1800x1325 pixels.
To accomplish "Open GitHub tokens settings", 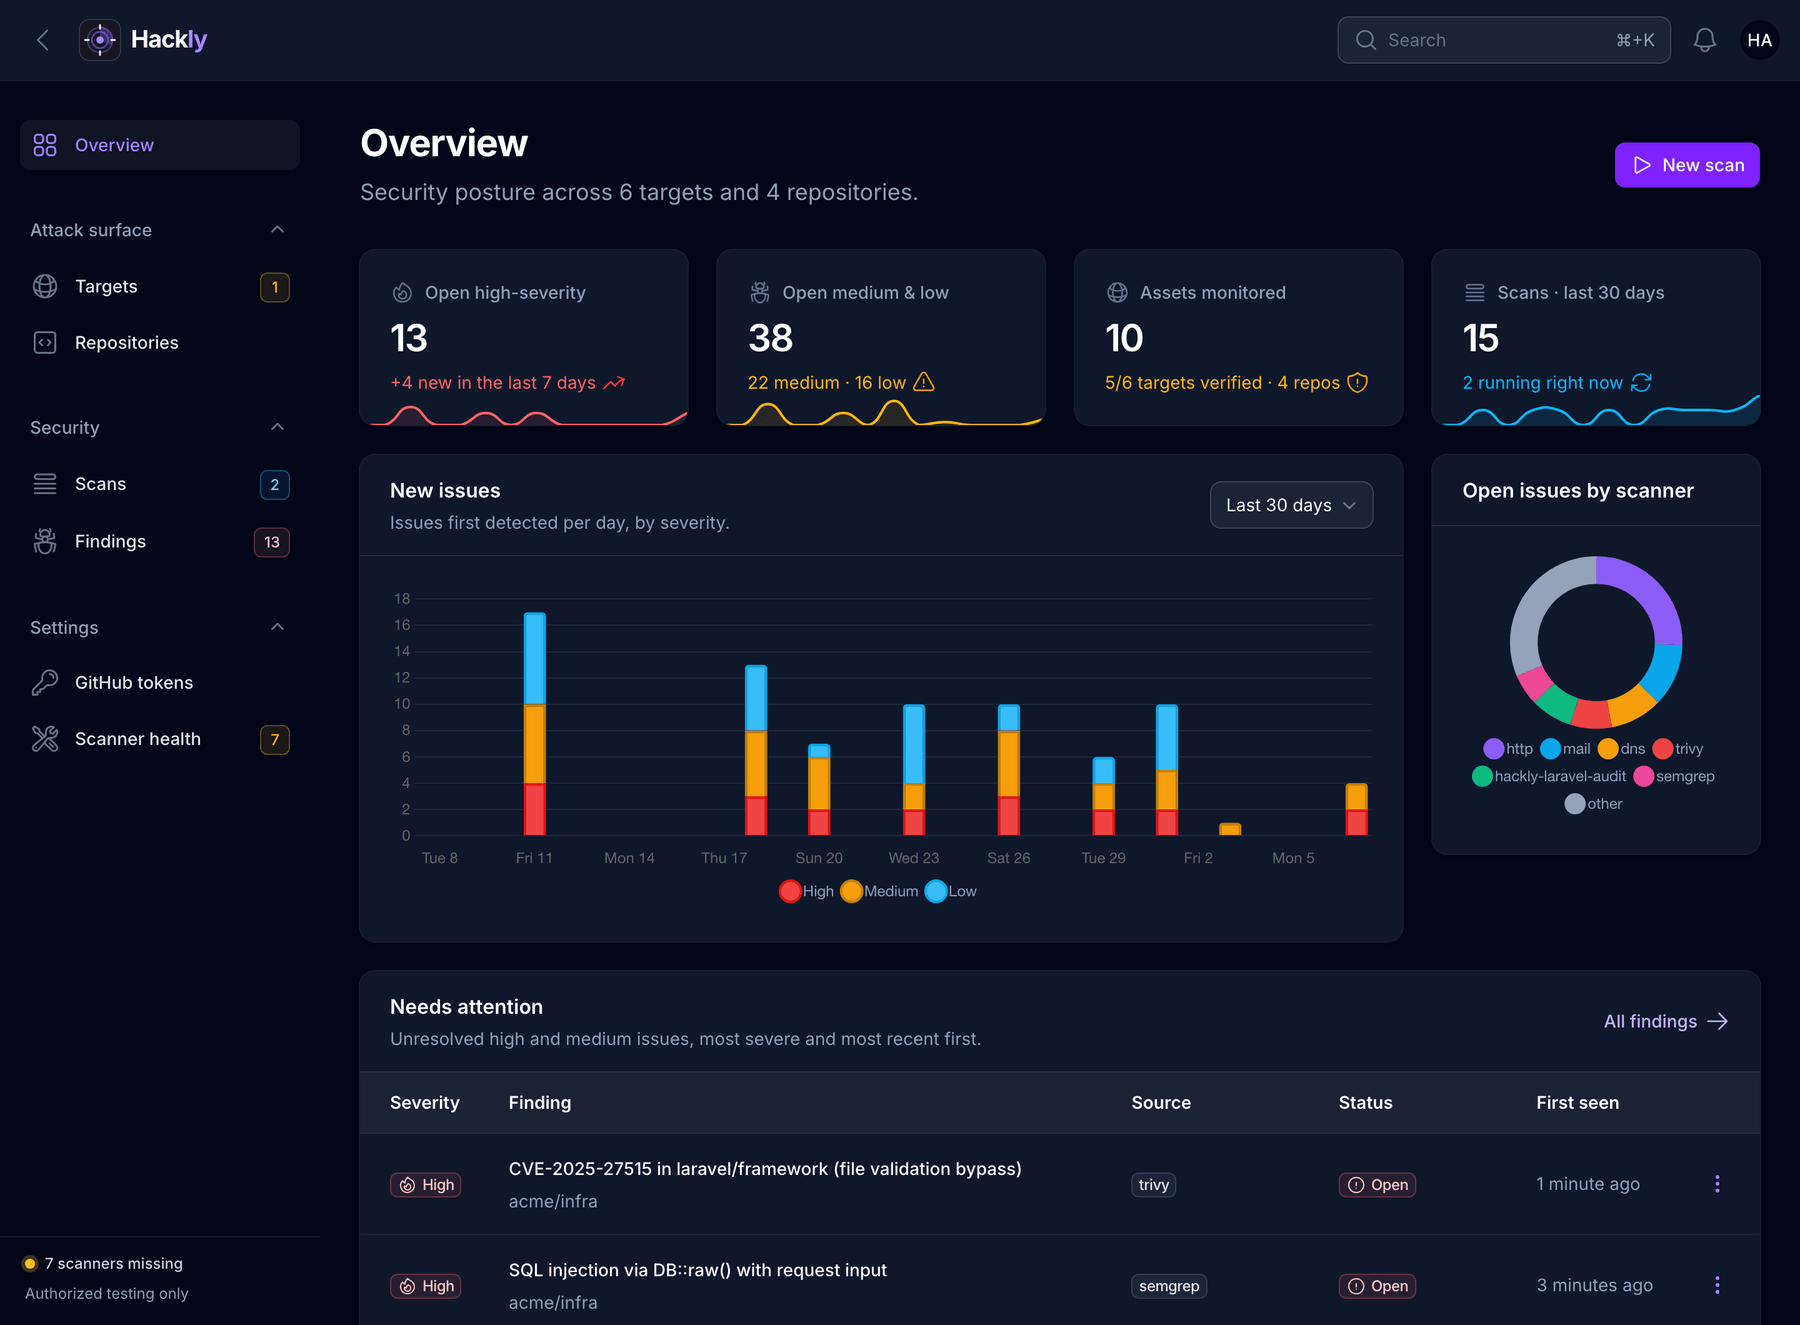I will (x=160, y=683).
